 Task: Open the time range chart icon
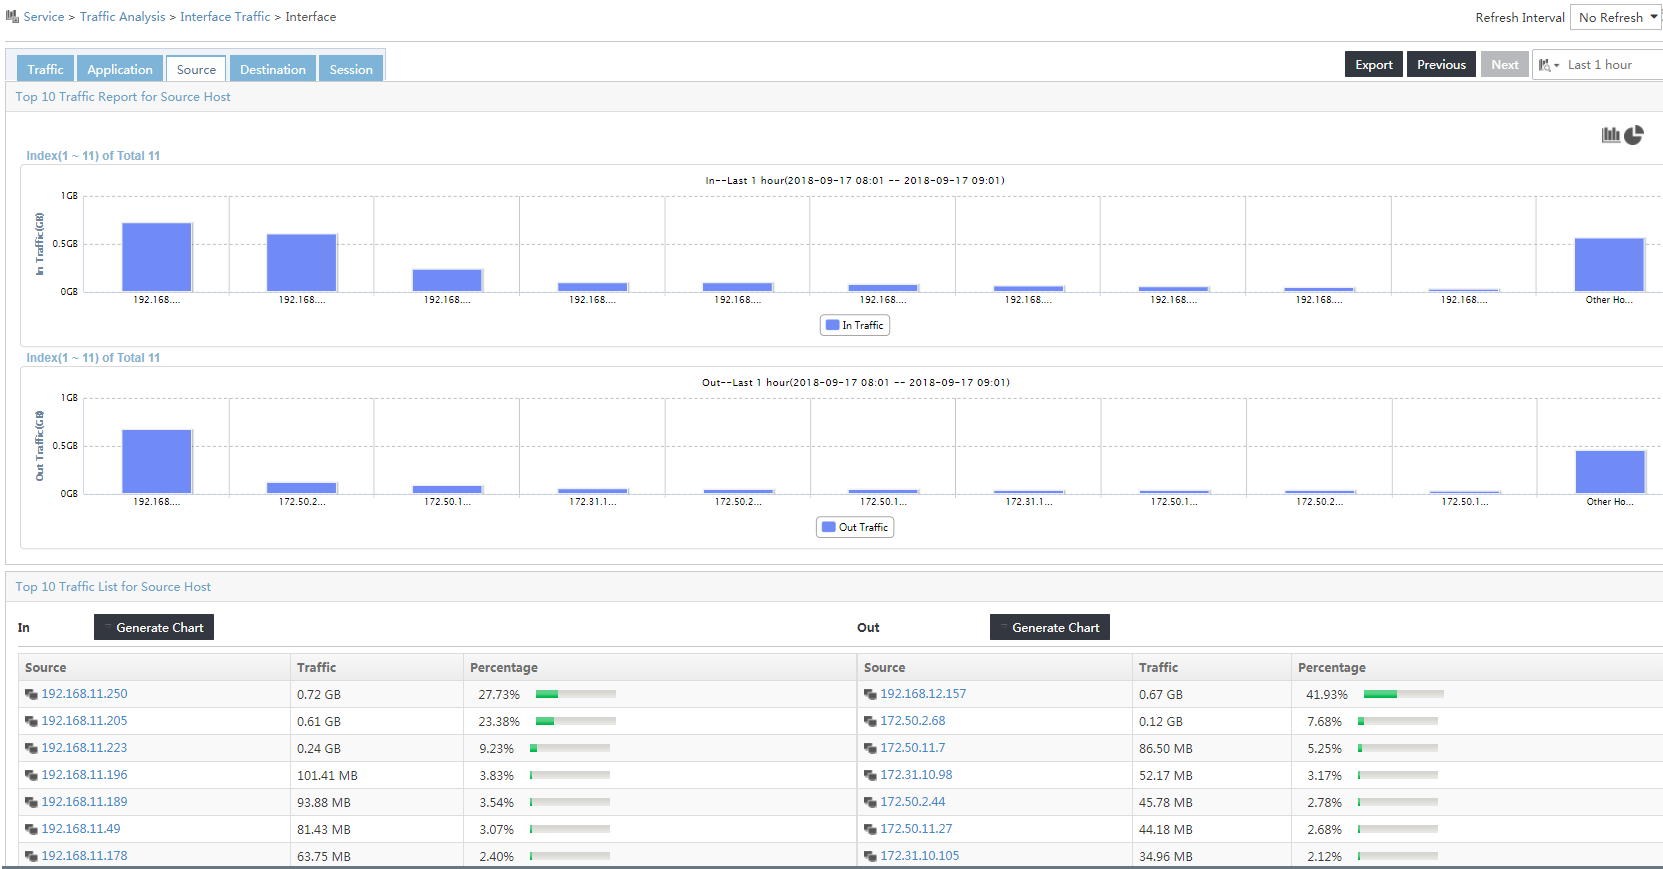pyautogui.click(x=1546, y=65)
